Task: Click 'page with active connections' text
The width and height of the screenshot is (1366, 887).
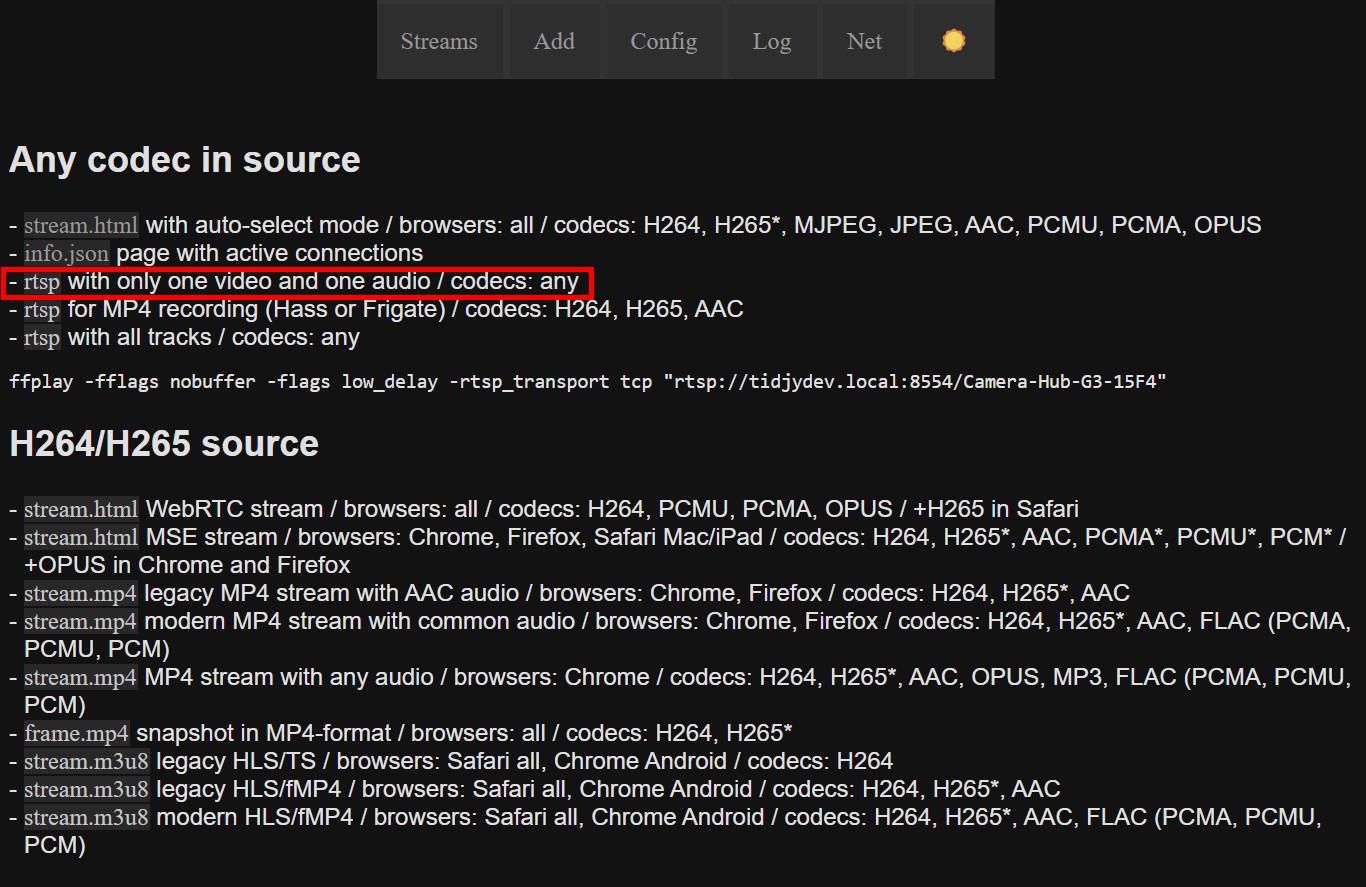Action: pyautogui.click(x=270, y=254)
